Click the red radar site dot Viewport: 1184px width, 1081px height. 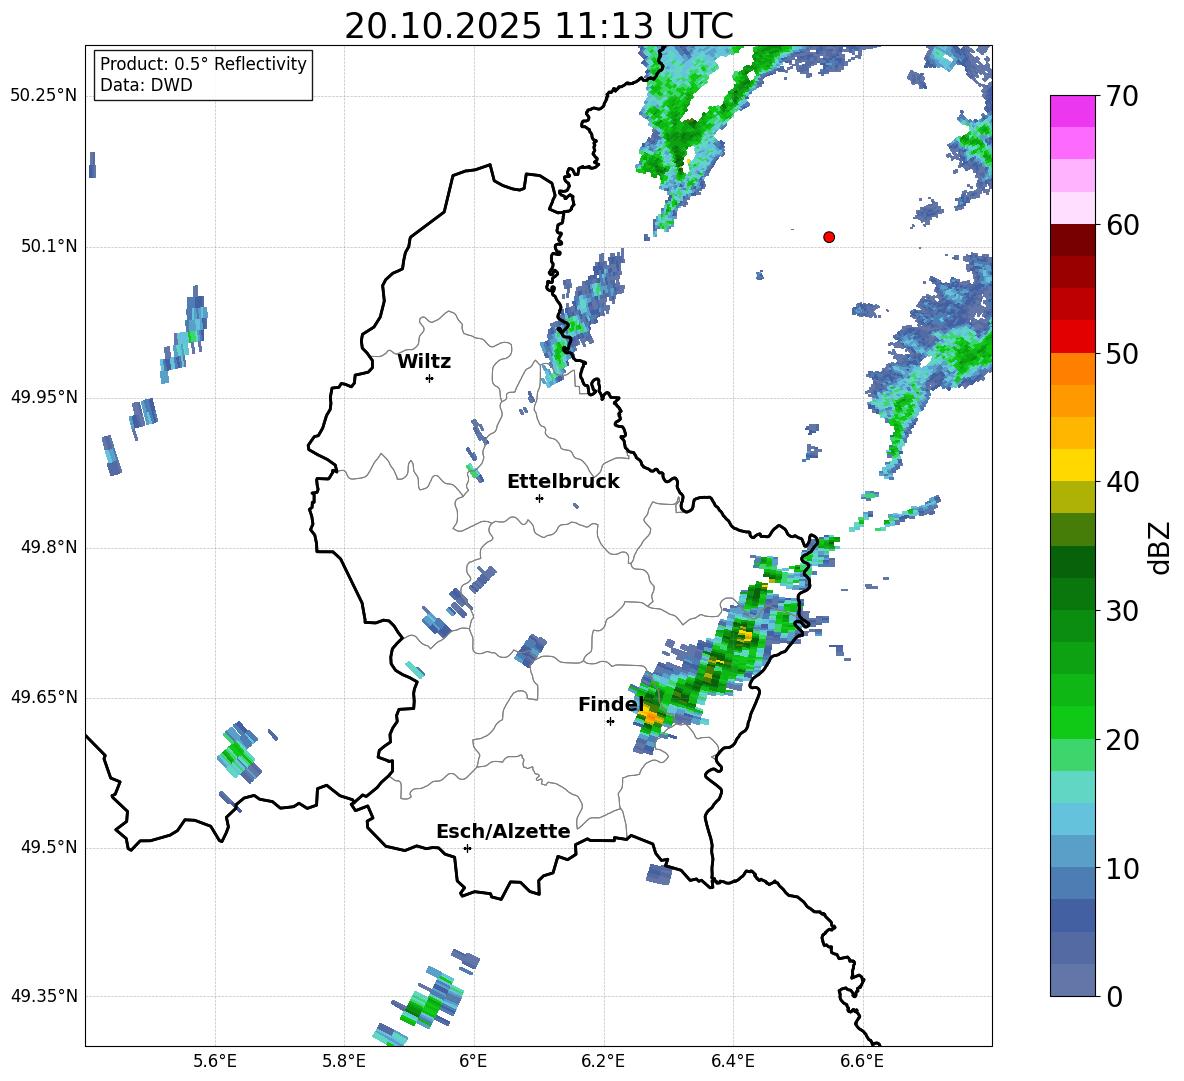pyautogui.click(x=829, y=237)
